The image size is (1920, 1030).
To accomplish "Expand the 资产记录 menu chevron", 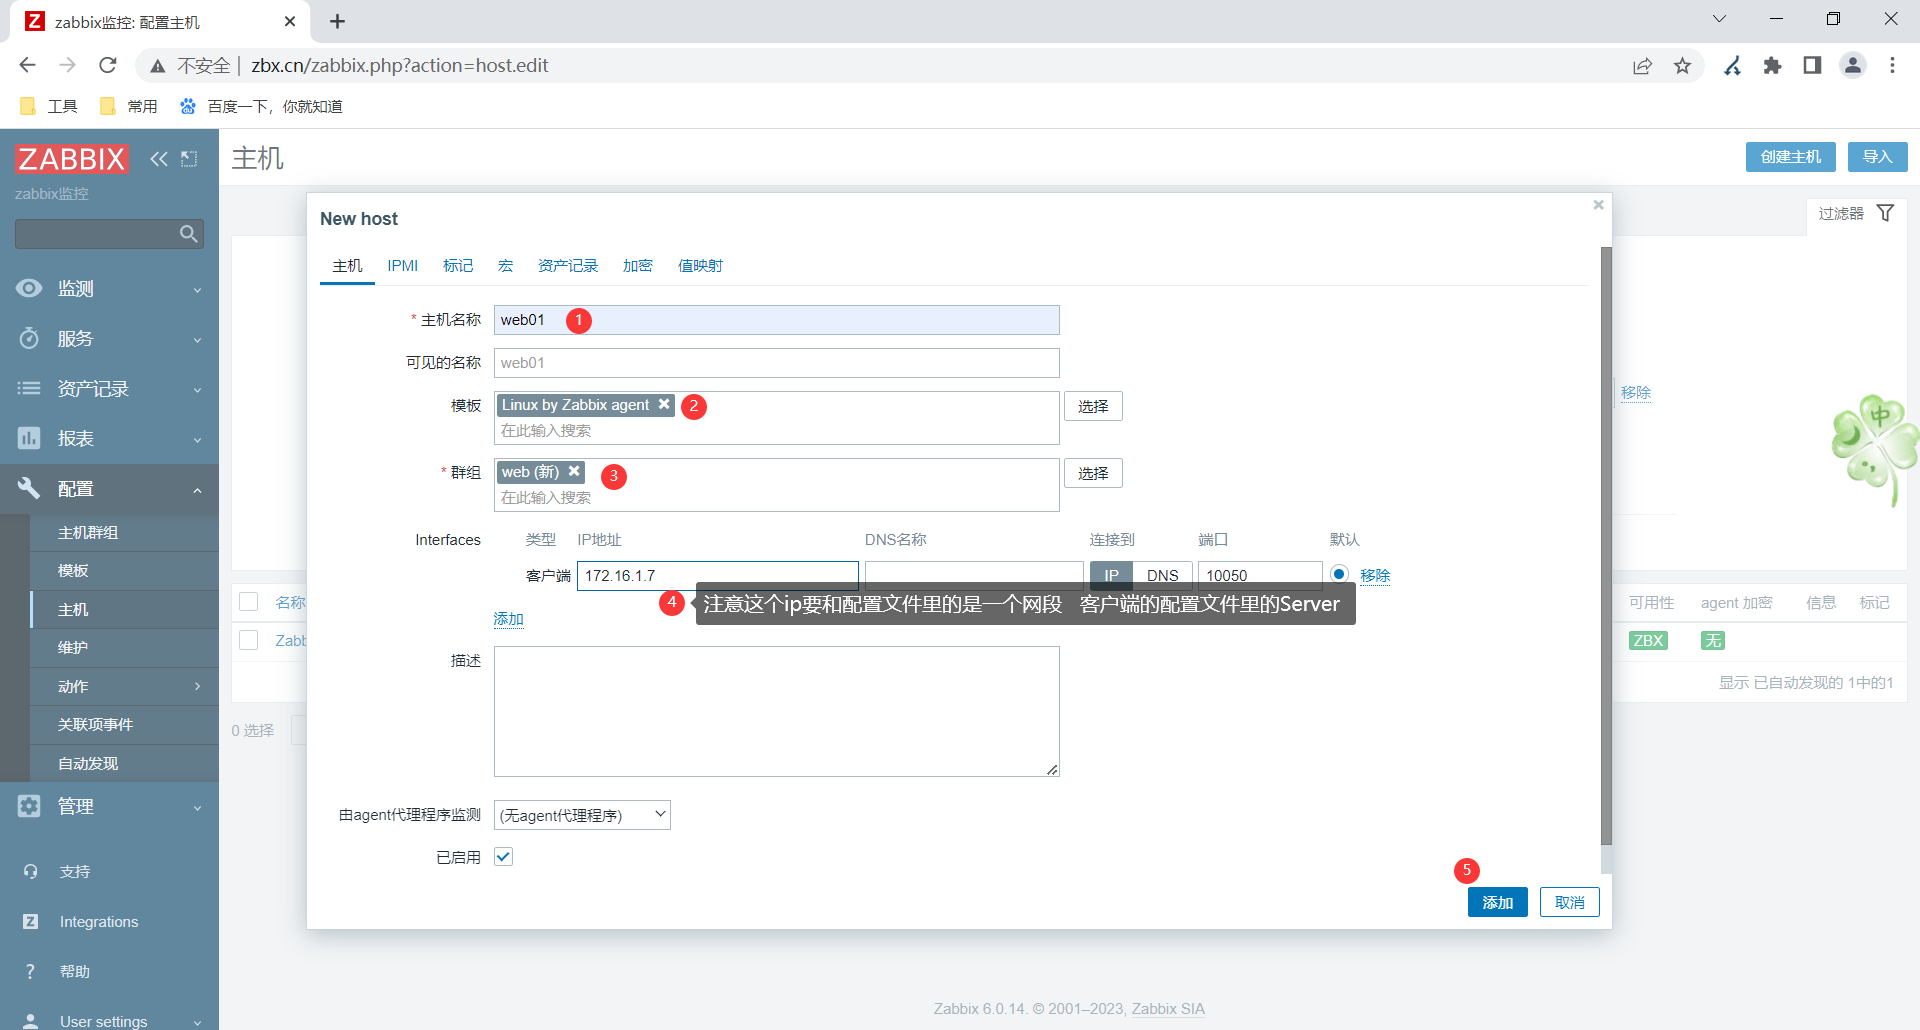I will (x=197, y=390).
